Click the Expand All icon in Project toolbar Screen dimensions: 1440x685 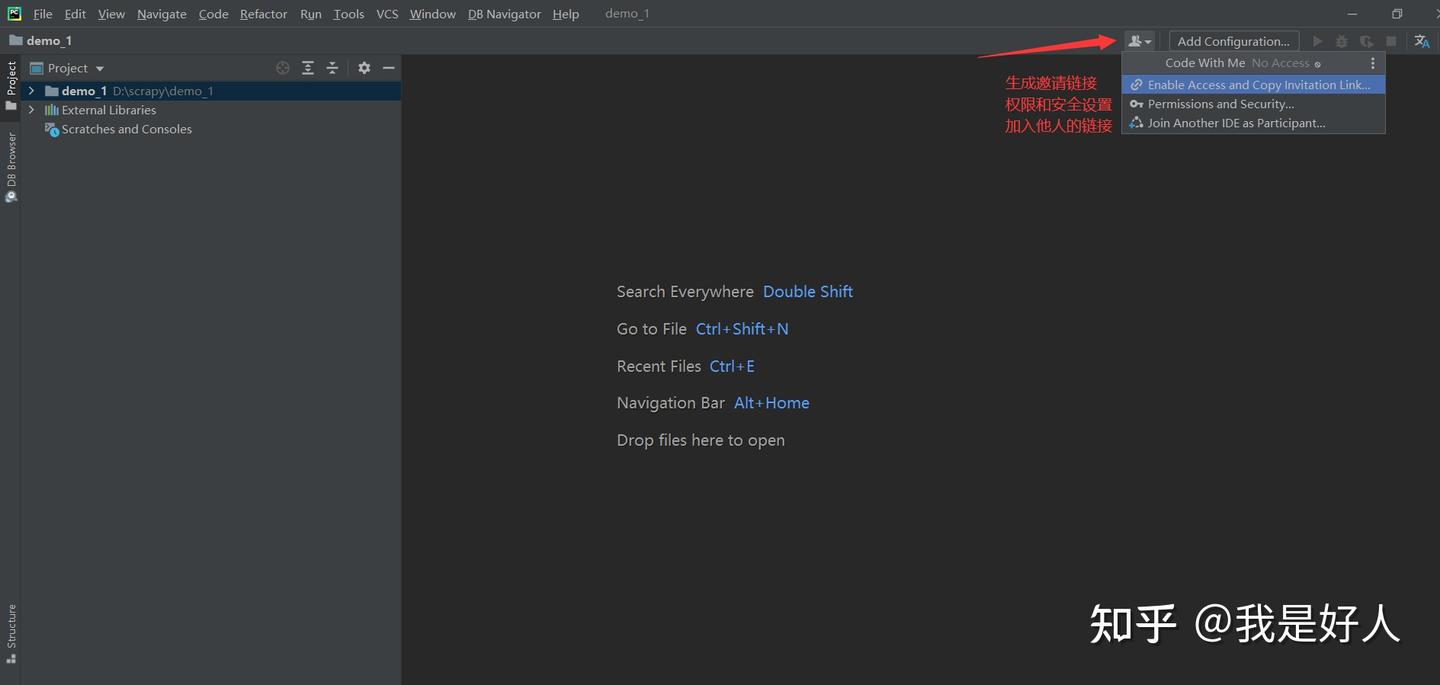(x=308, y=67)
